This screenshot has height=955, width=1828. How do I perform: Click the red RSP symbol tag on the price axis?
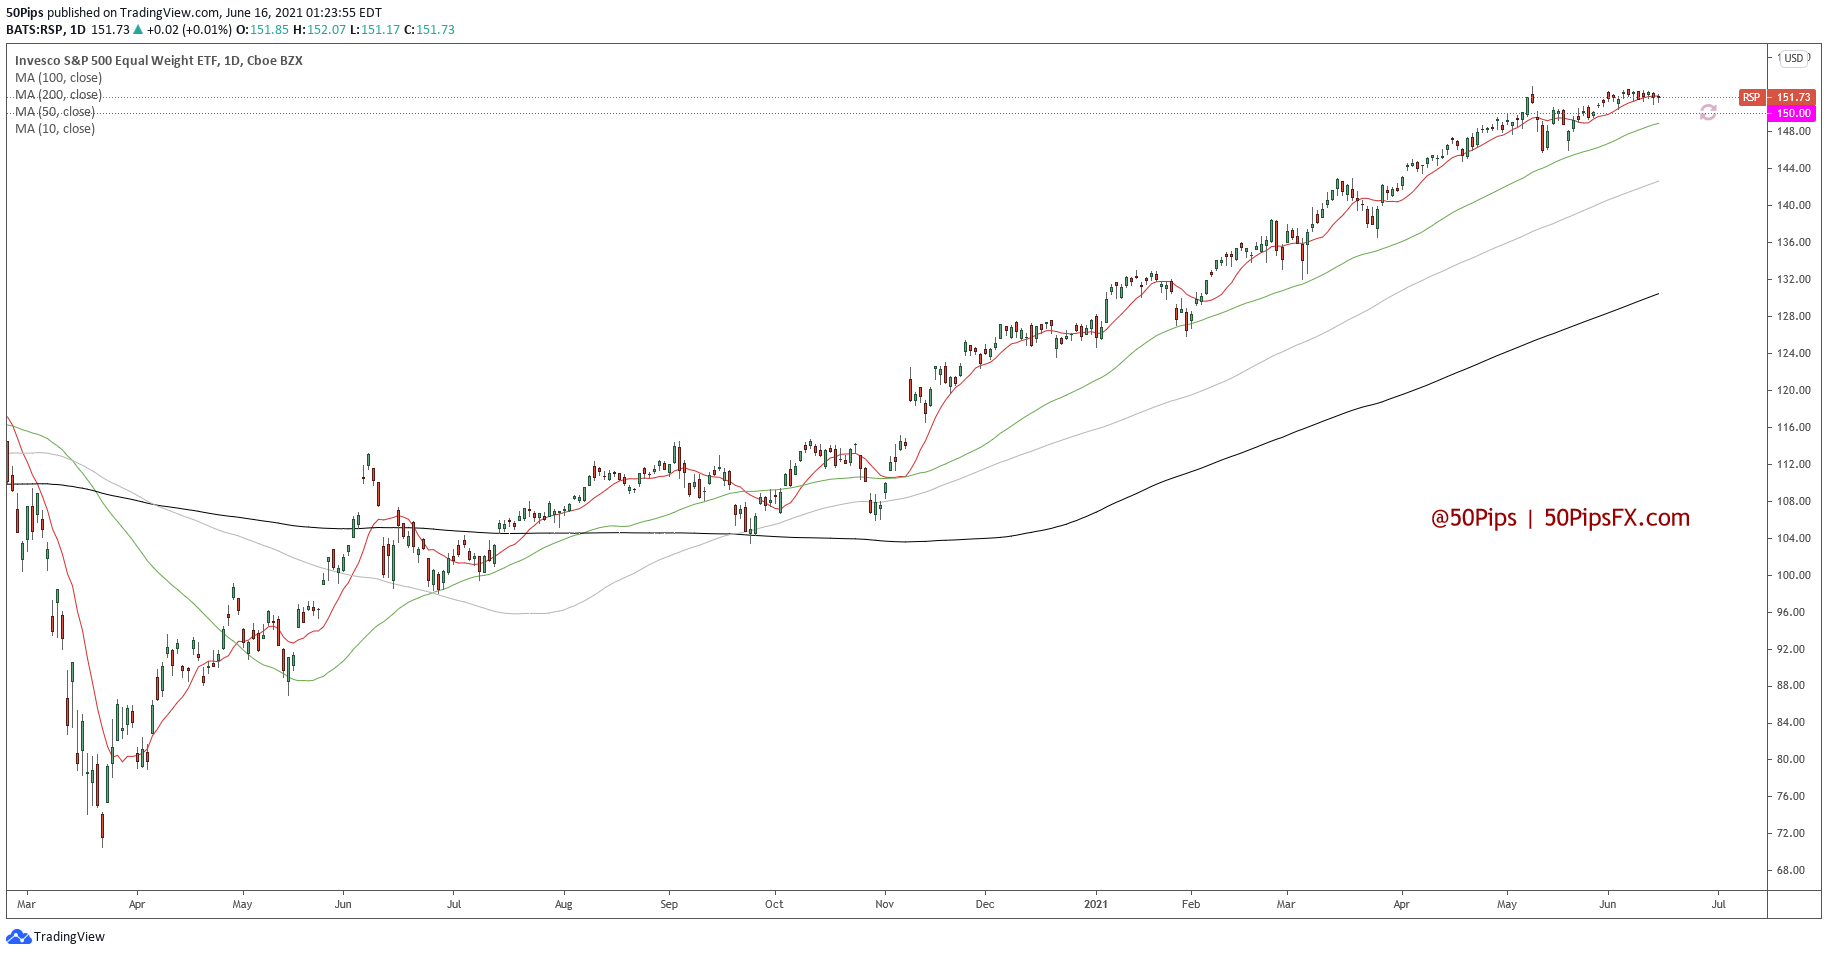(1751, 97)
